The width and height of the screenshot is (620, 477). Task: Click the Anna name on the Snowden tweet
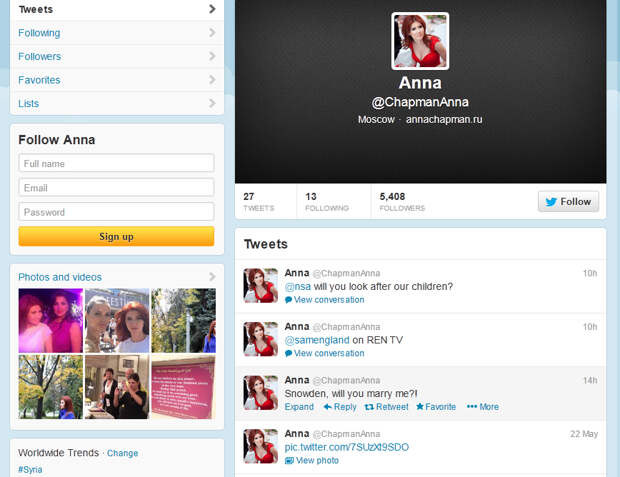(297, 380)
